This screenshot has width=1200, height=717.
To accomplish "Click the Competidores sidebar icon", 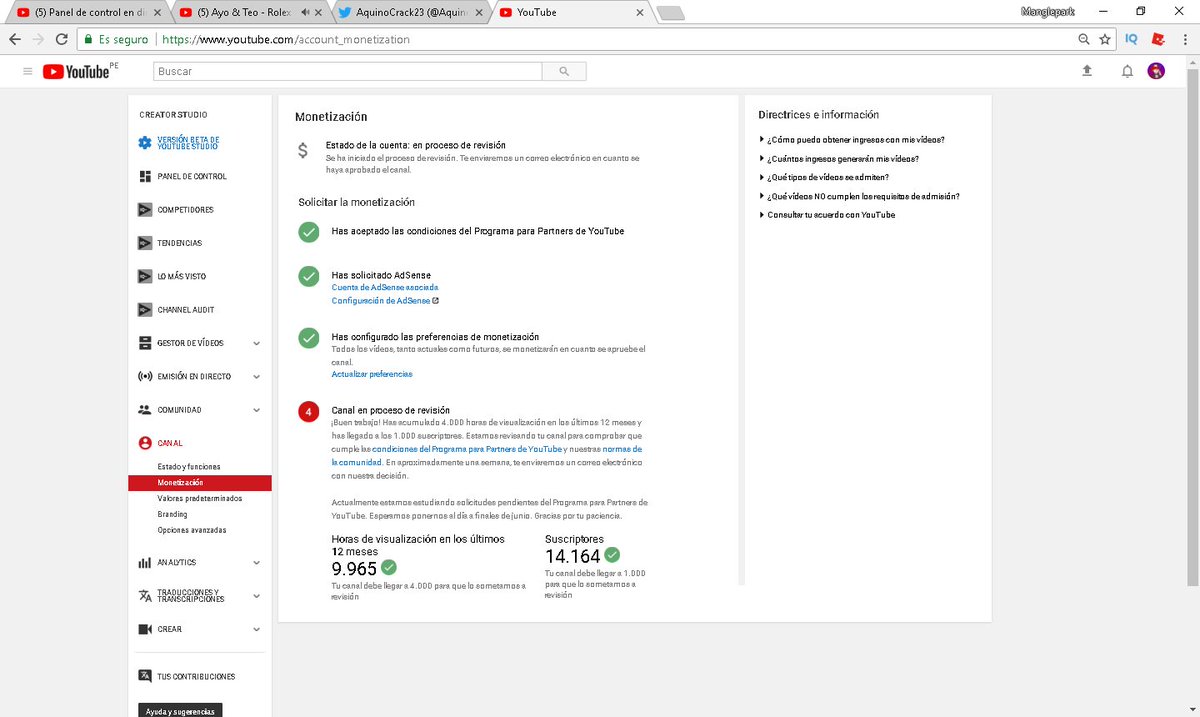I will (145, 210).
